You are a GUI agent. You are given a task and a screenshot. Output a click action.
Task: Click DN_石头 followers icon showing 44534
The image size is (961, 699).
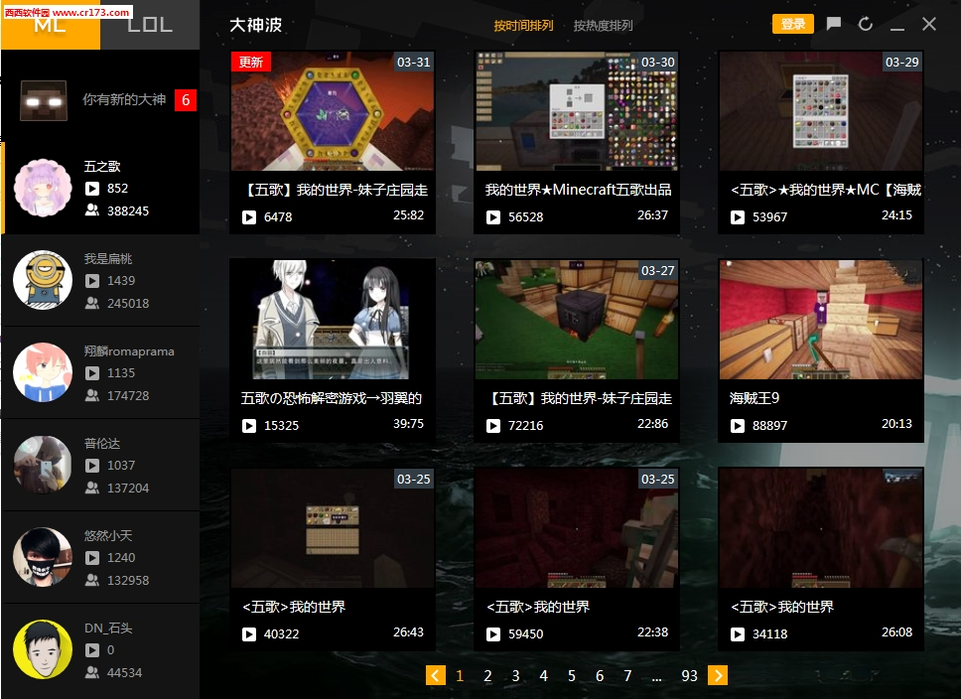(92, 673)
